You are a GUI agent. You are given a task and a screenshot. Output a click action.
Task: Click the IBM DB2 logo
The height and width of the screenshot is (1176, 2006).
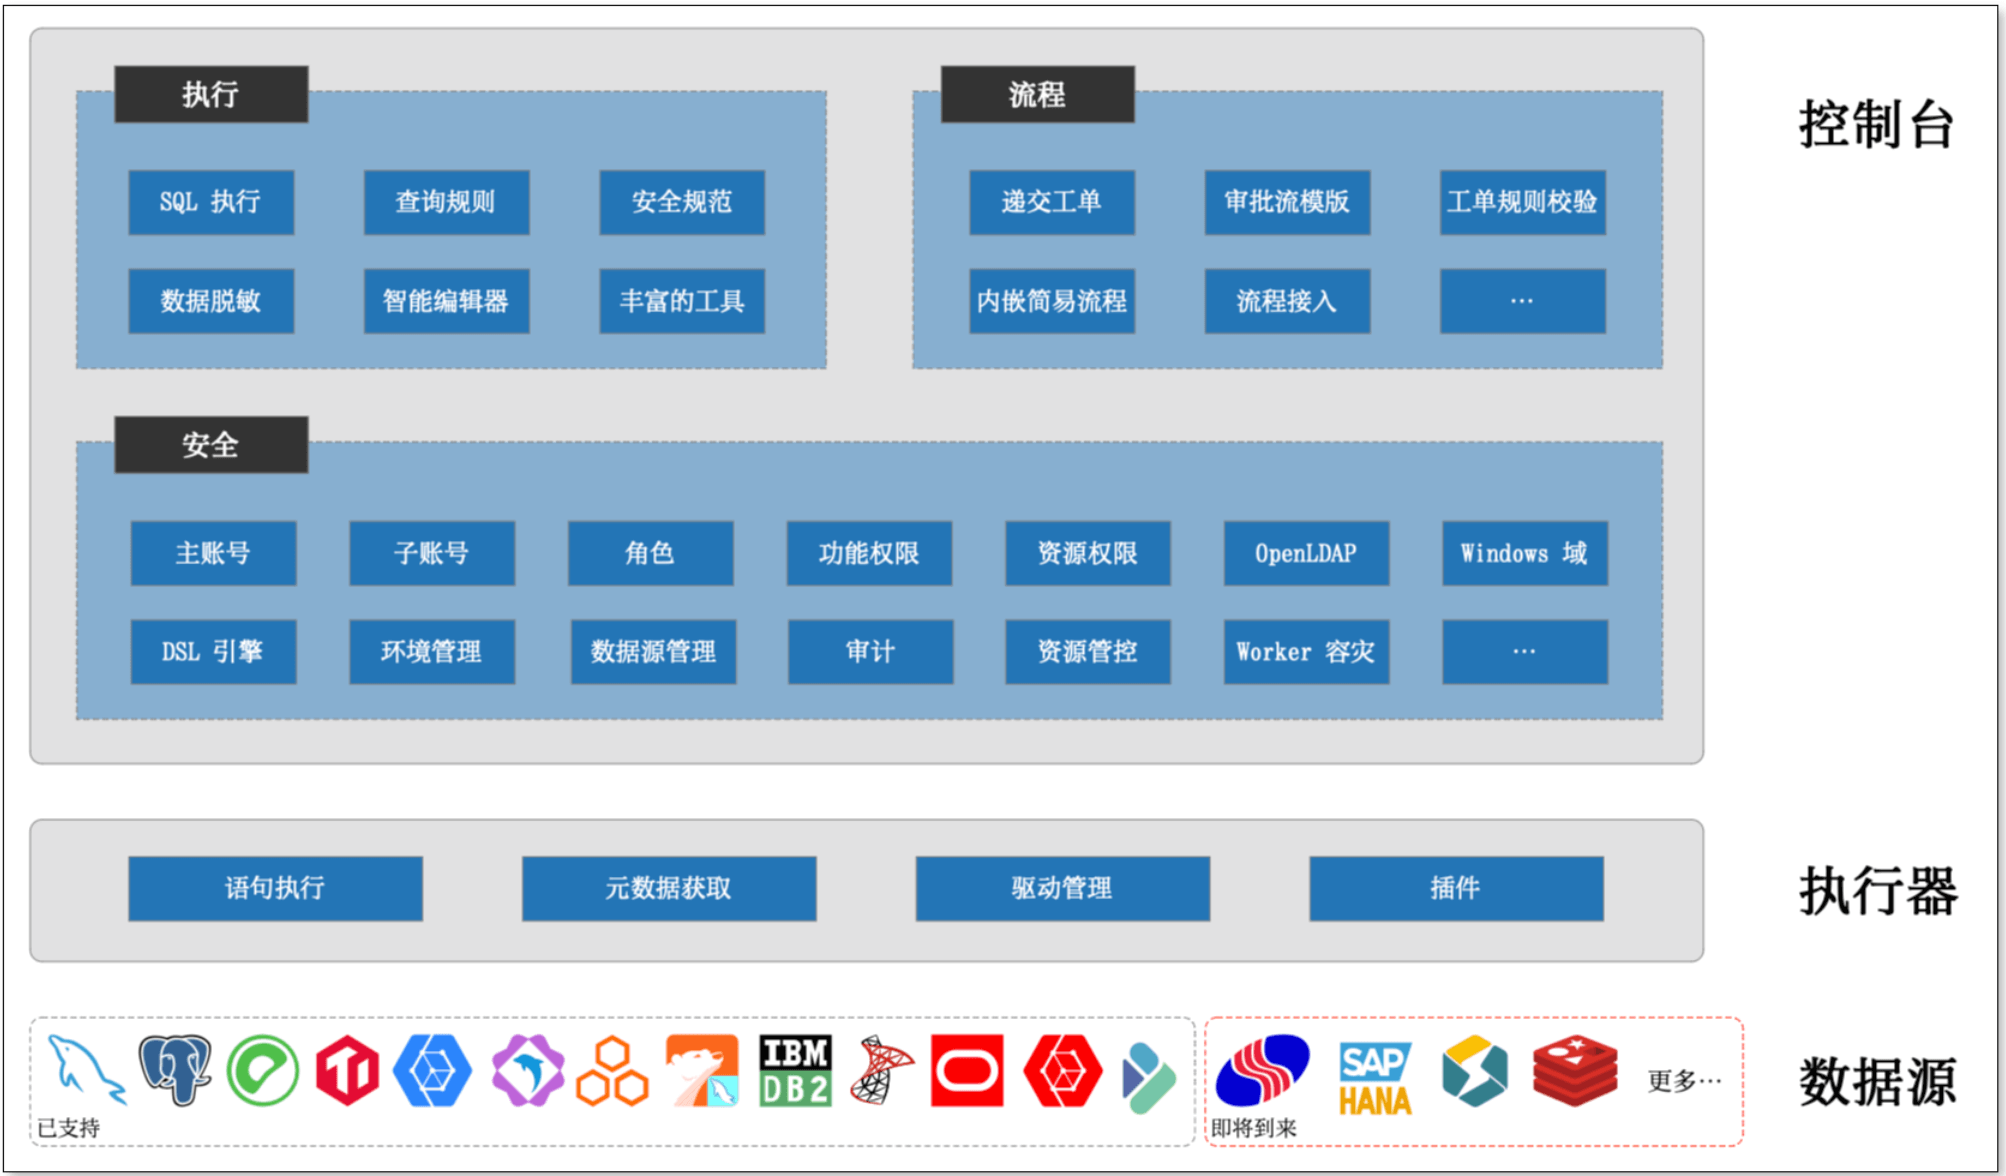point(795,1070)
